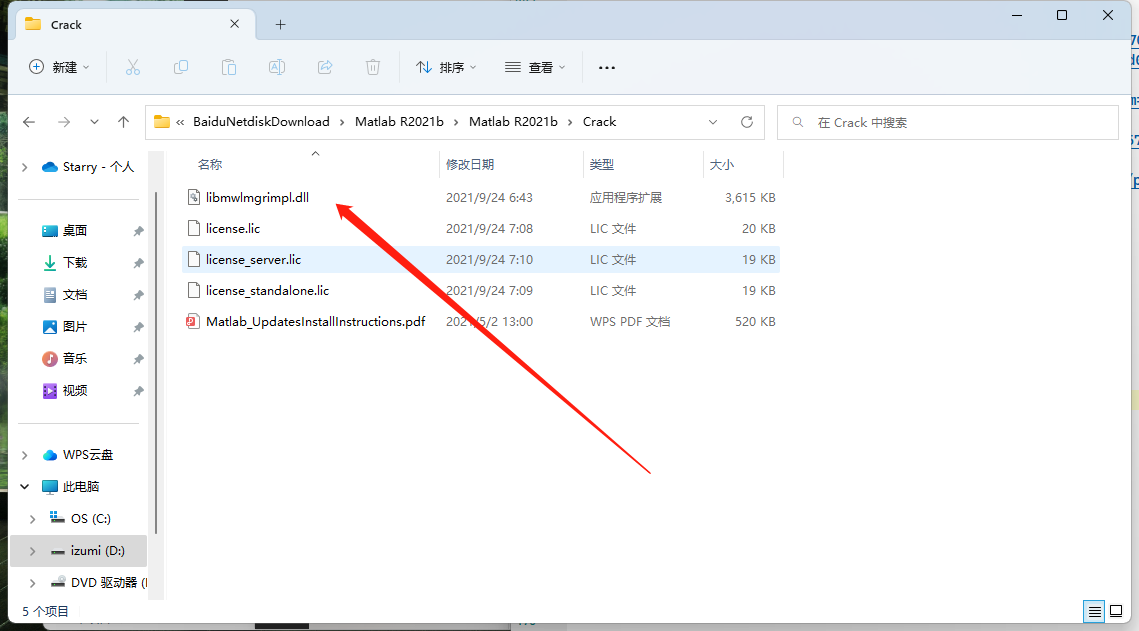
Task: Expand the 查看 (View) dropdown menu
Action: coord(535,67)
